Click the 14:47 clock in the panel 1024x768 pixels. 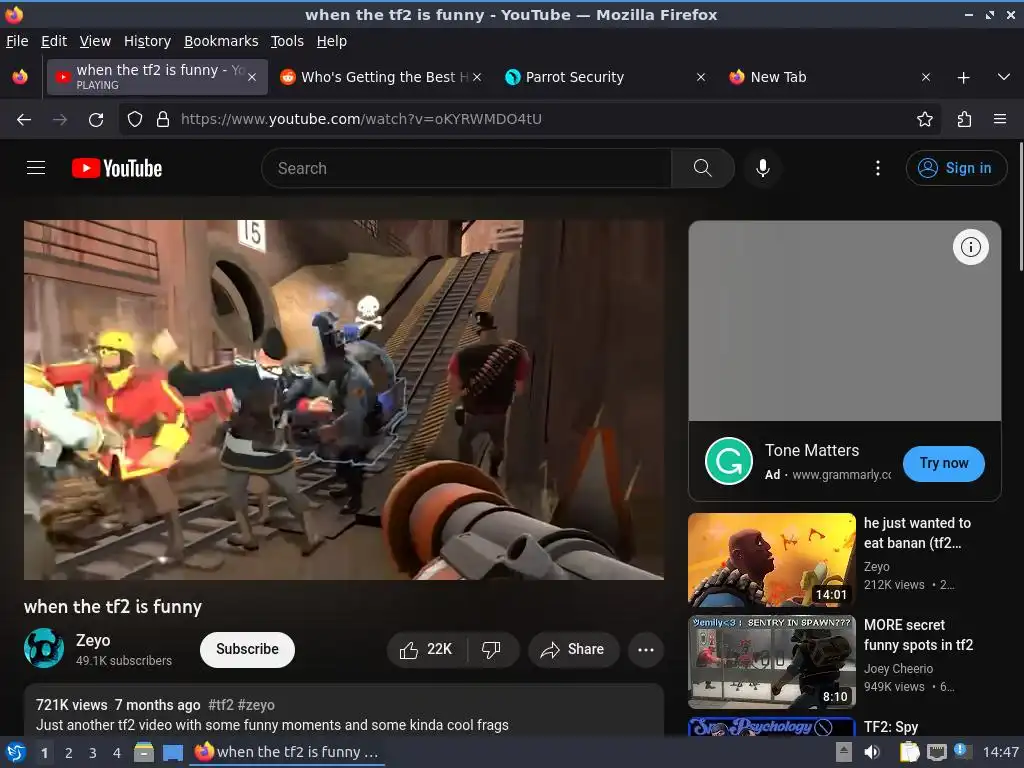(1000, 752)
